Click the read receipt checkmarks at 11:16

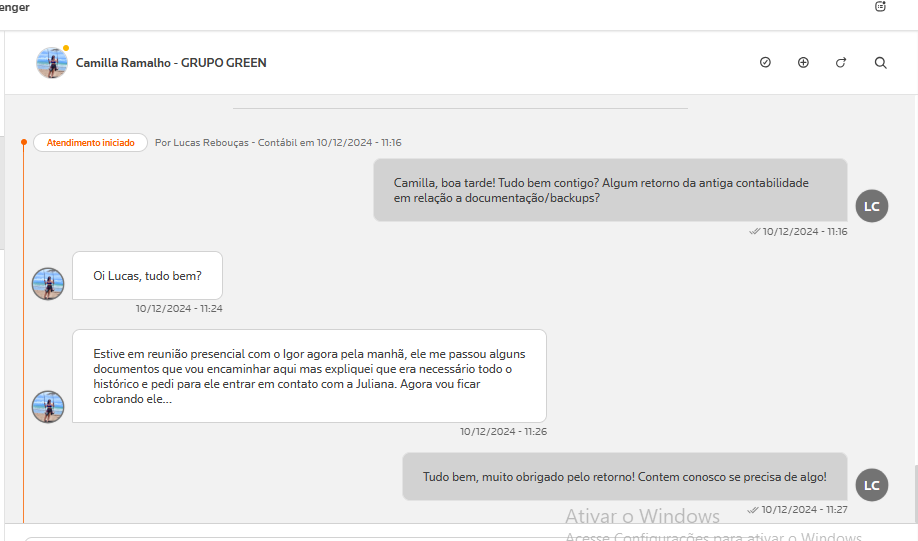[754, 231]
